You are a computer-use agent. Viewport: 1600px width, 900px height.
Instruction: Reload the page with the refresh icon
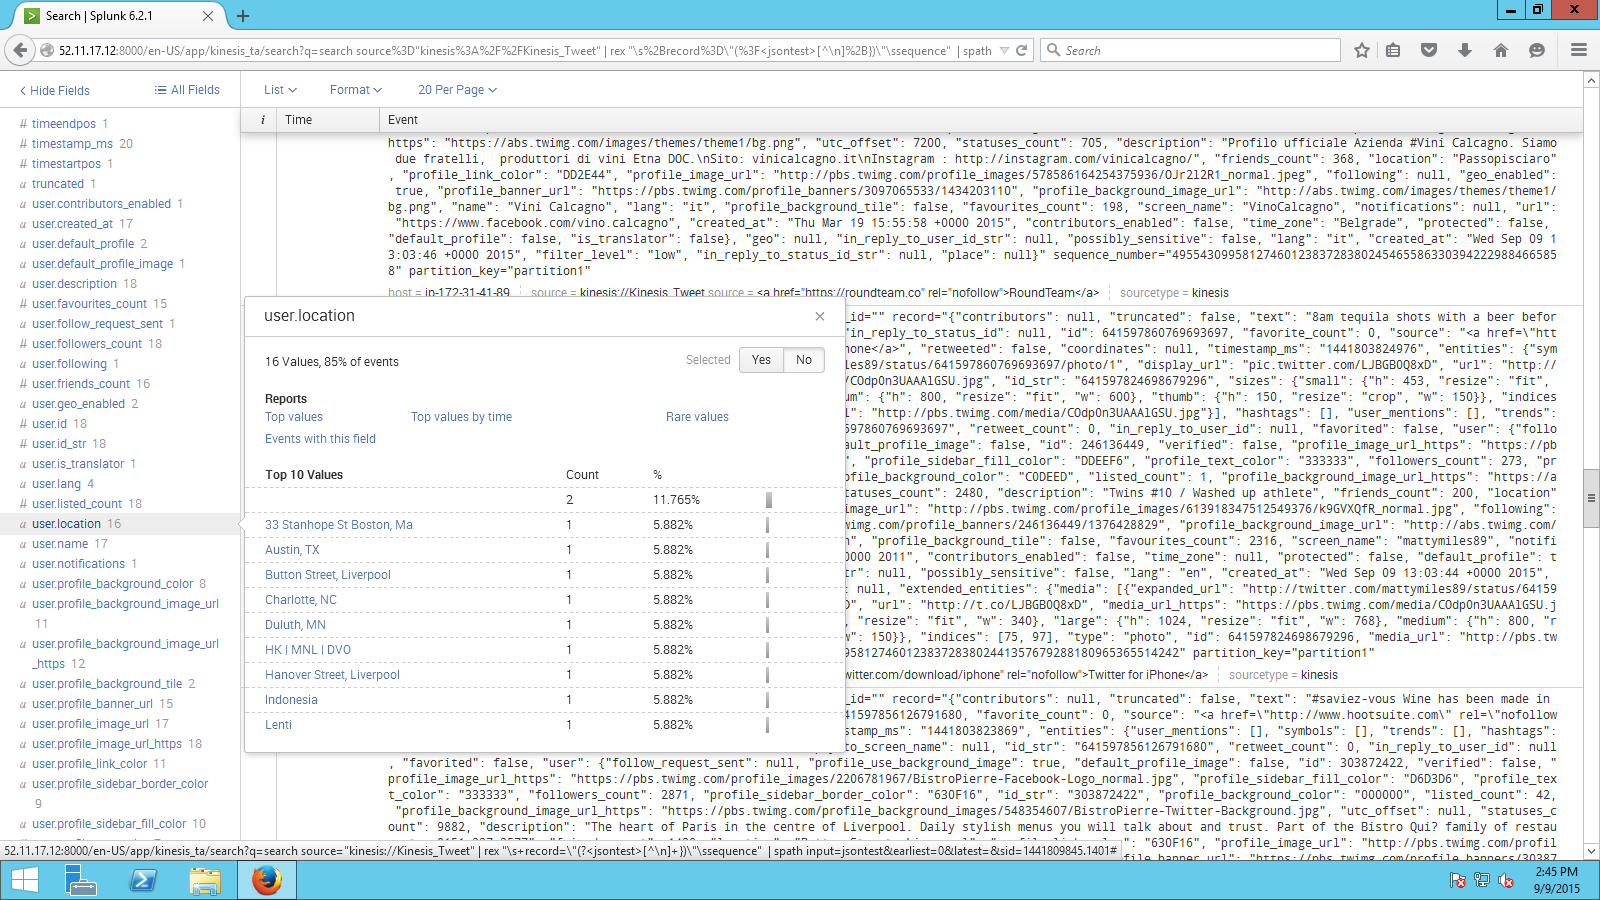click(x=1022, y=50)
